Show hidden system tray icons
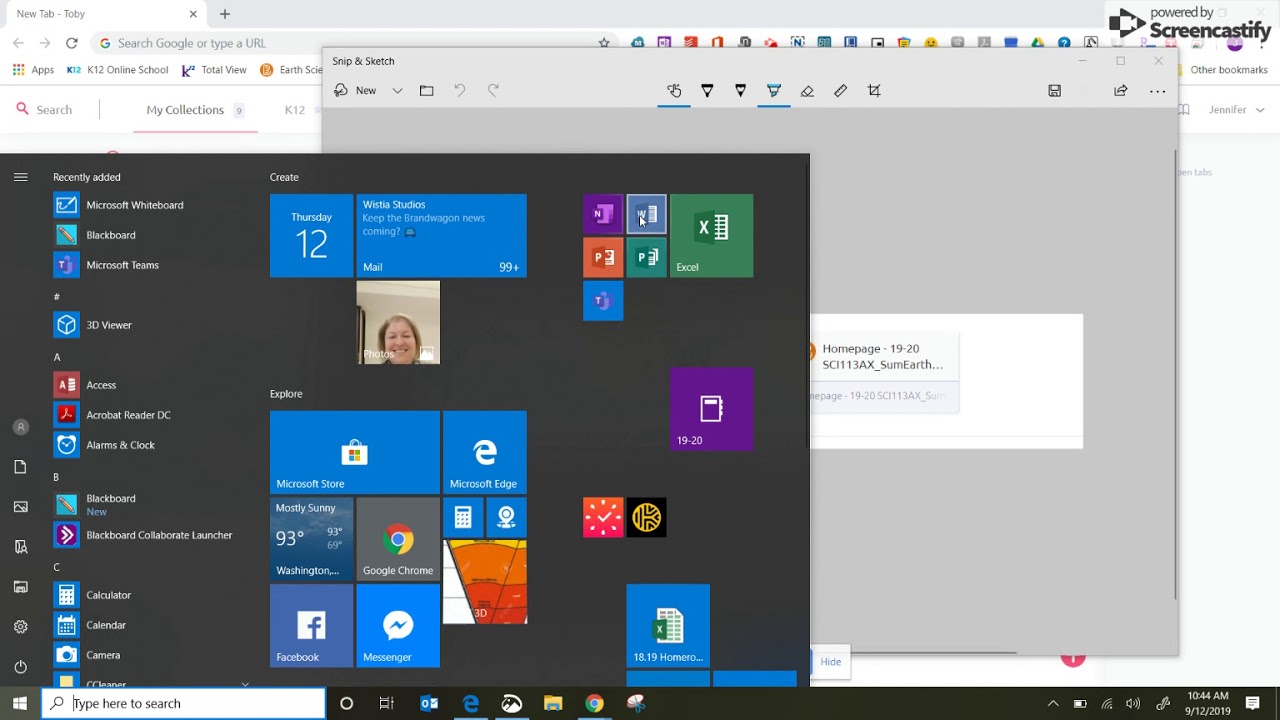 pyautogui.click(x=1053, y=704)
